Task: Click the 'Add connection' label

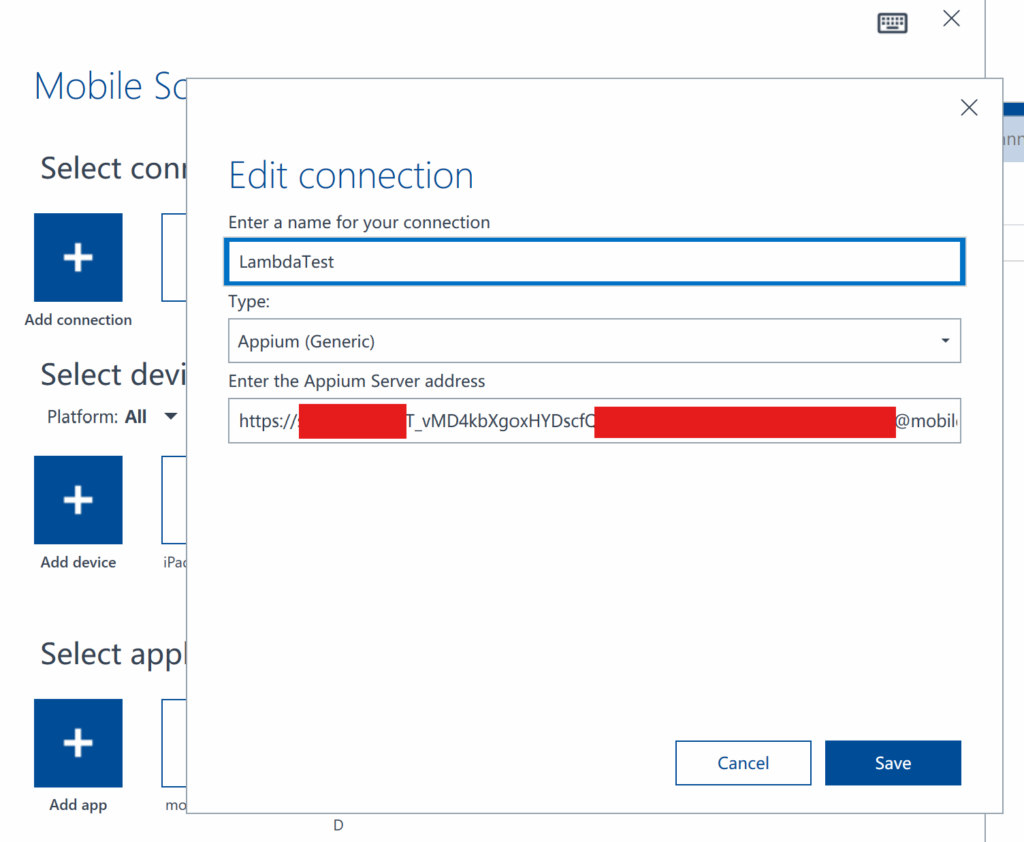Action: pos(78,320)
